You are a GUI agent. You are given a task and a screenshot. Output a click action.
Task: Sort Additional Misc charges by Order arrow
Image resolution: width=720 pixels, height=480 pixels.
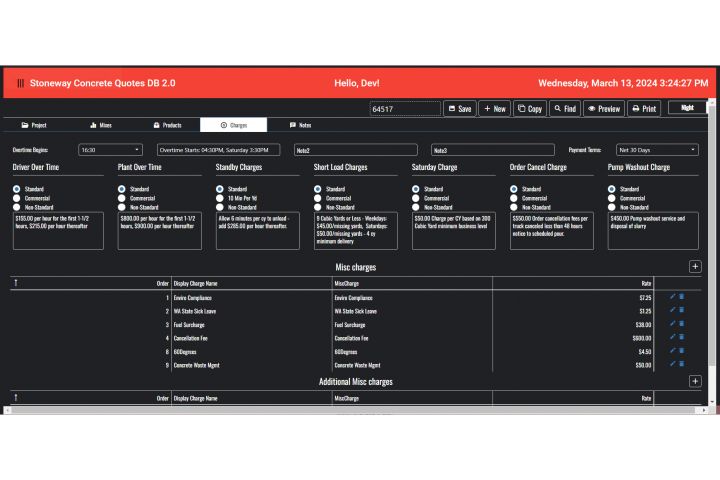tap(16, 398)
